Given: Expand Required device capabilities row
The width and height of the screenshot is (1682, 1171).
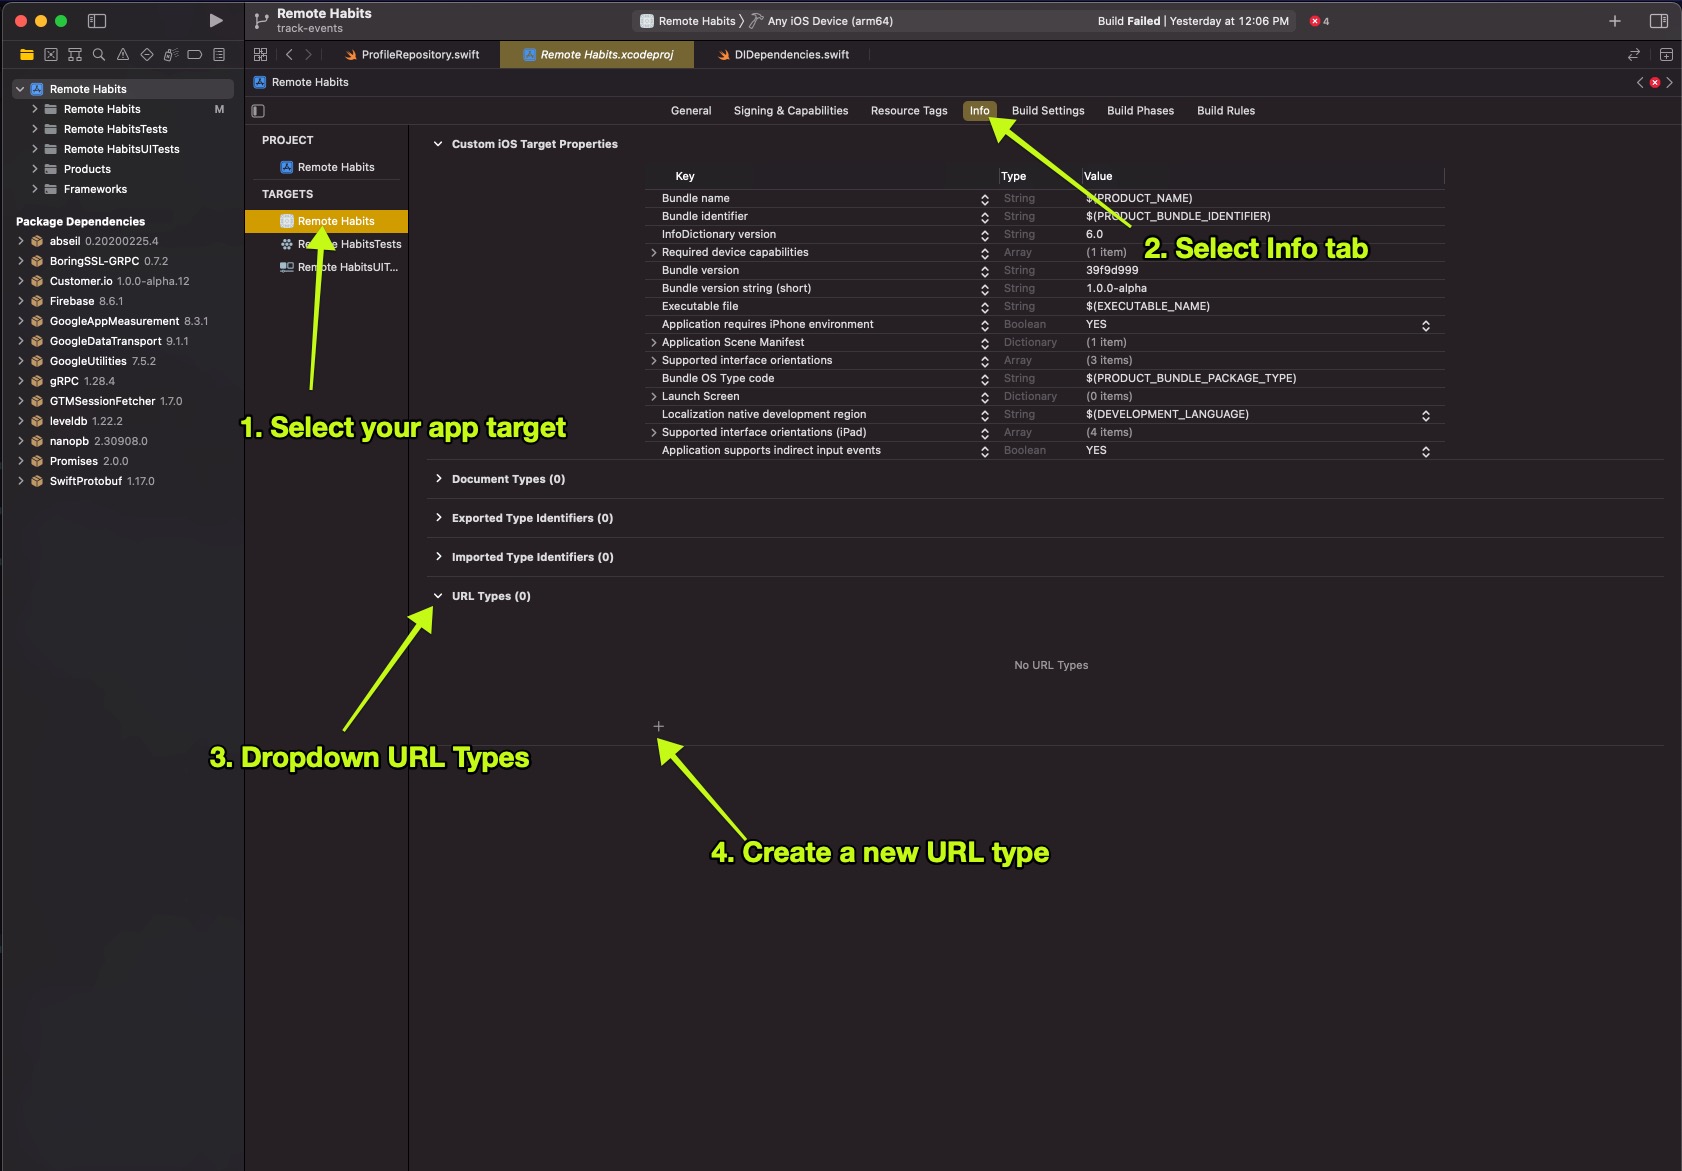Looking at the screenshot, I should (654, 253).
